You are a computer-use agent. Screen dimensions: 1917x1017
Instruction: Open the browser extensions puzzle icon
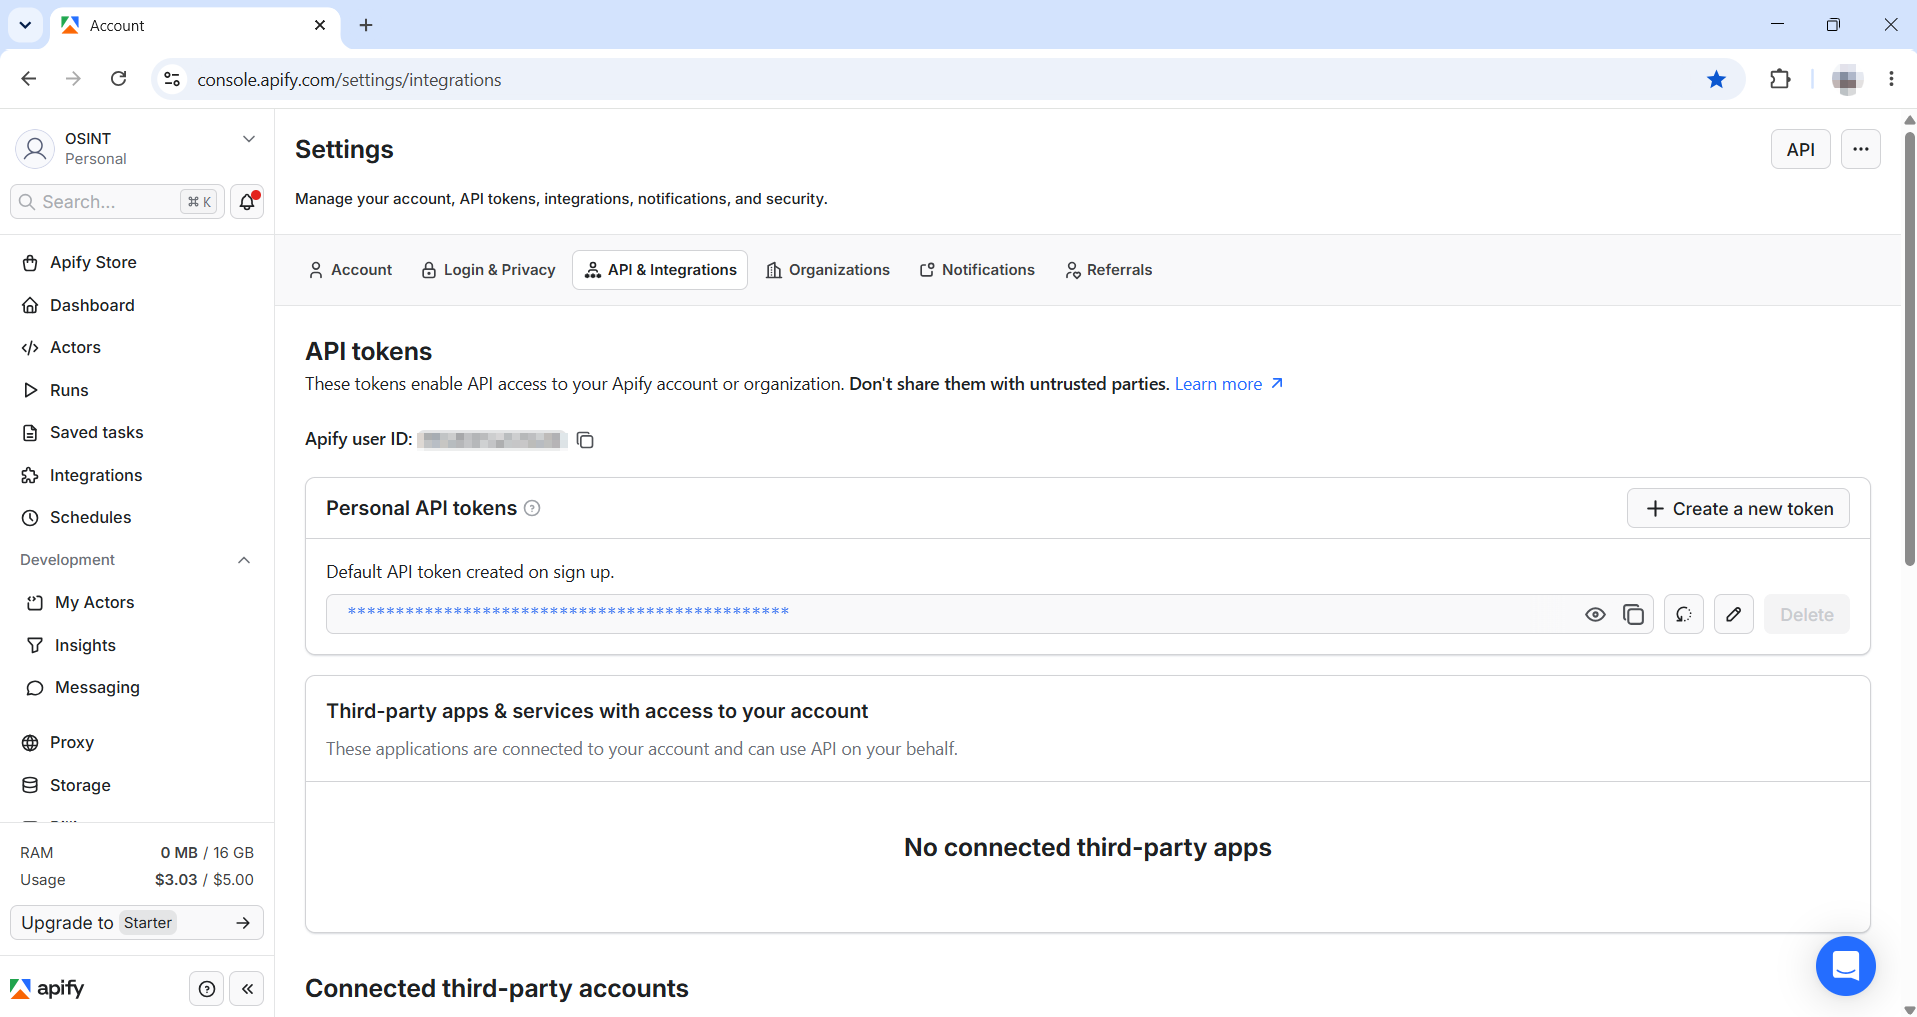tap(1780, 79)
